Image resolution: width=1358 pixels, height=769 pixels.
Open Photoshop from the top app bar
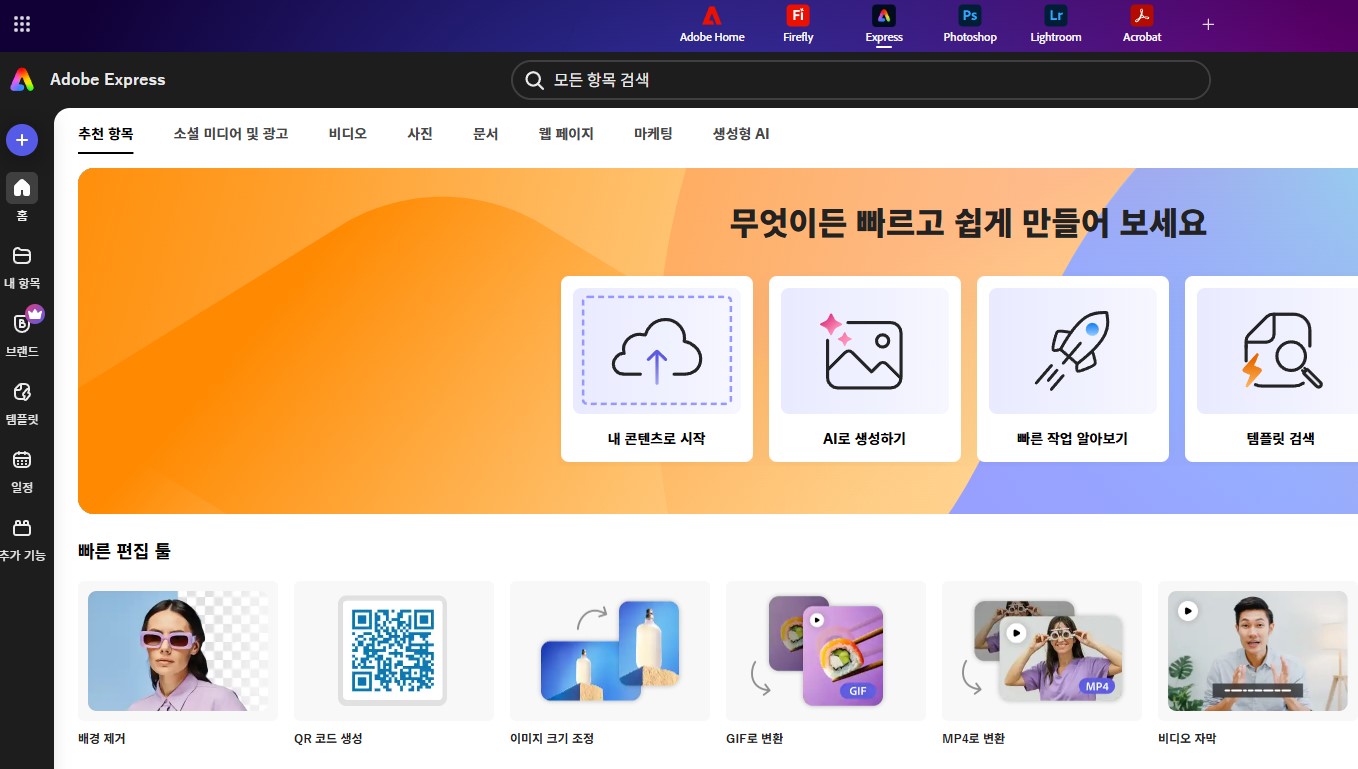pyautogui.click(x=967, y=24)
